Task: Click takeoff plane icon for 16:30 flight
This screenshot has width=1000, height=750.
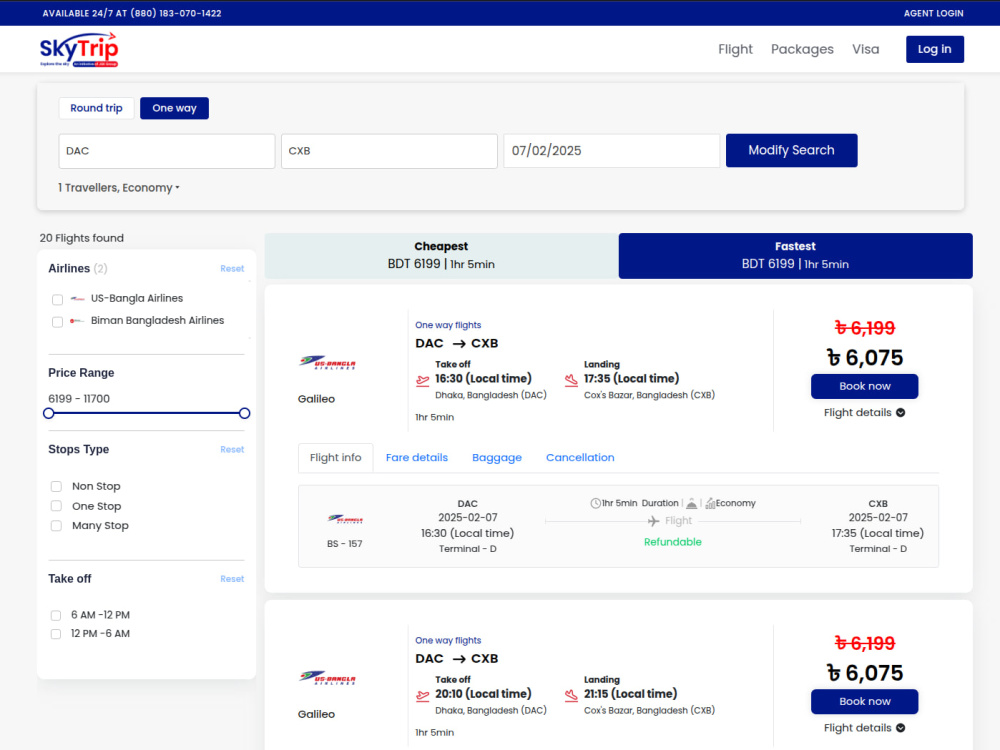Action: 423,381
